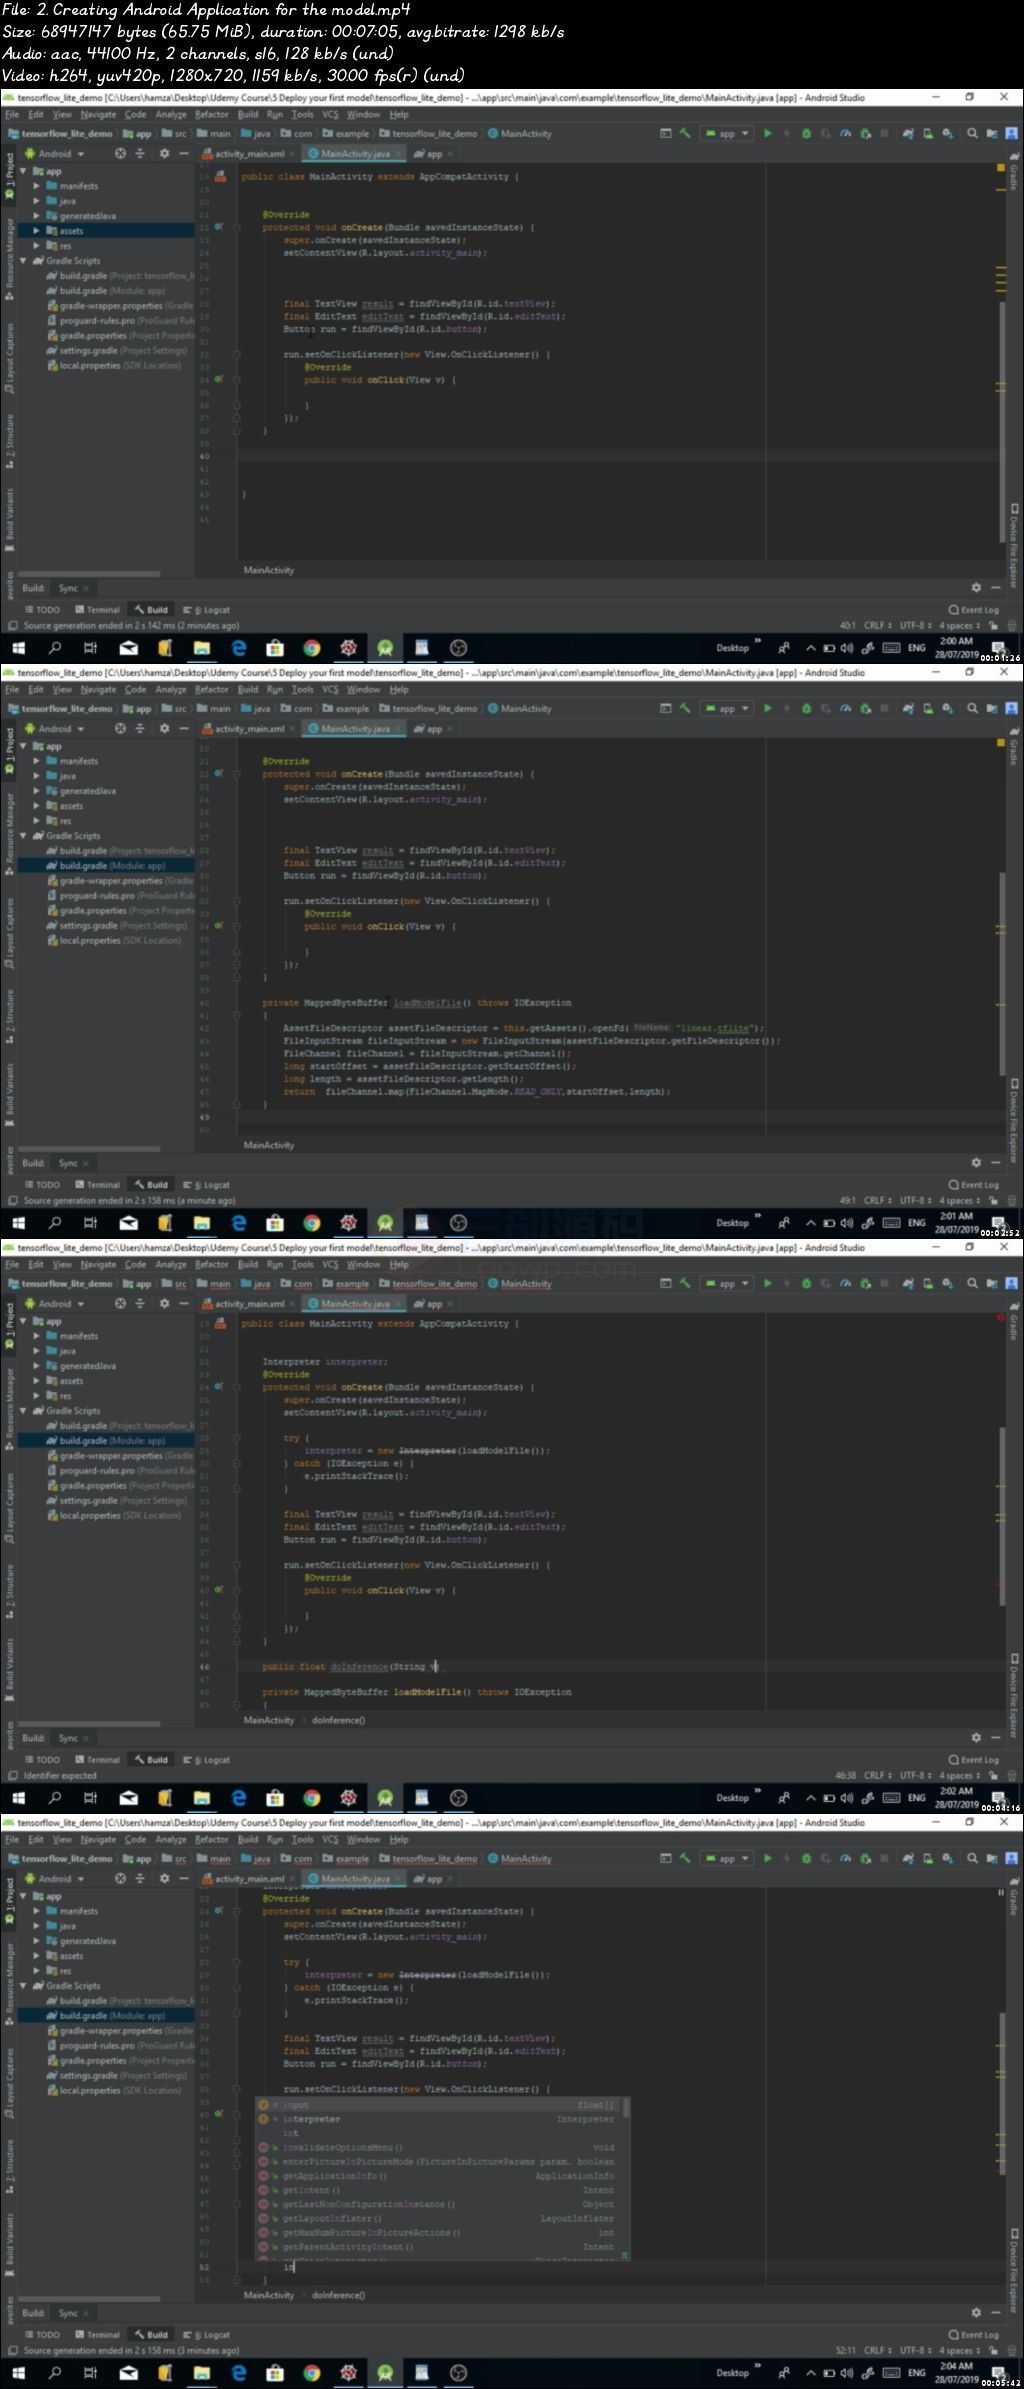Collapse app module node in second frame tree
The image size is (1024, 2389).
[x=24, y=746]
